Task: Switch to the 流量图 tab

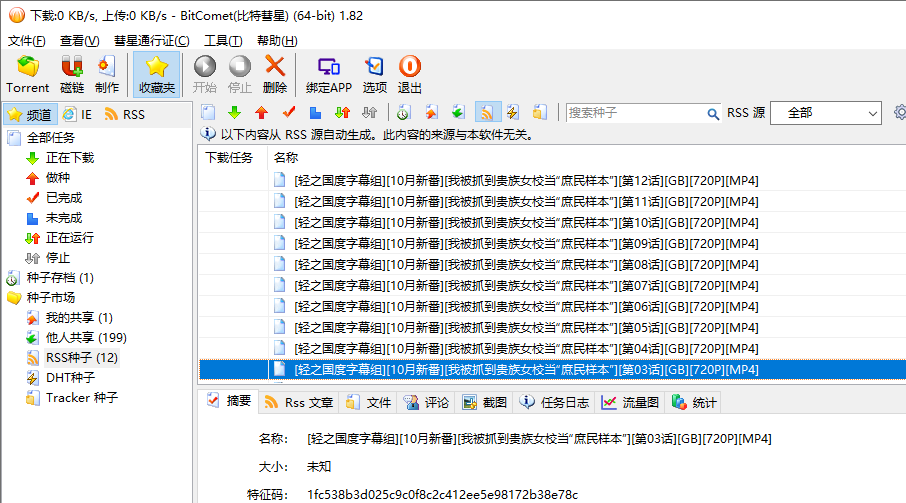Action: [630, 402]
